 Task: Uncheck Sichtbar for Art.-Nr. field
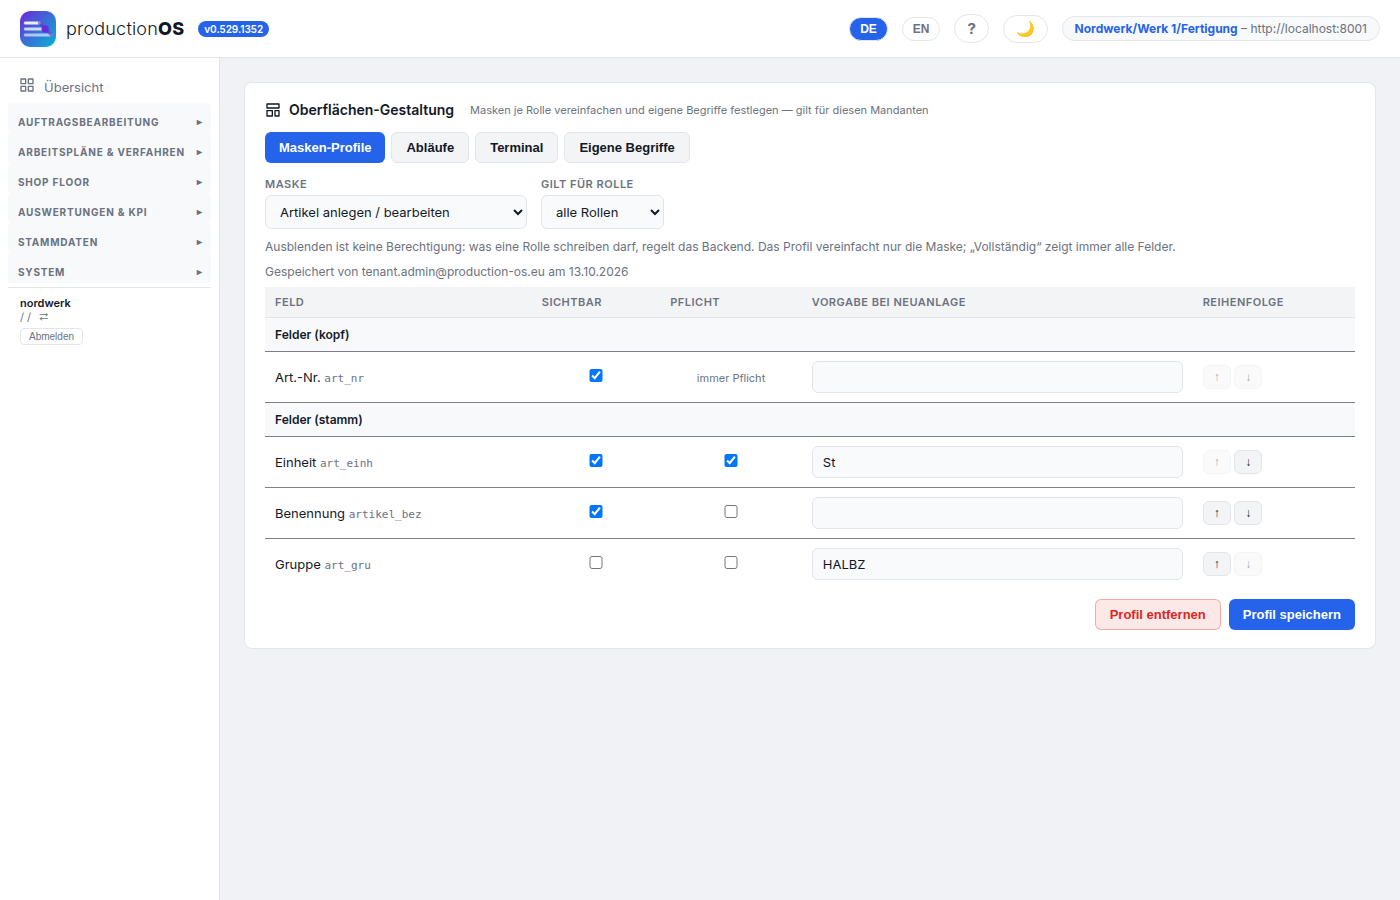pos(596,376)
